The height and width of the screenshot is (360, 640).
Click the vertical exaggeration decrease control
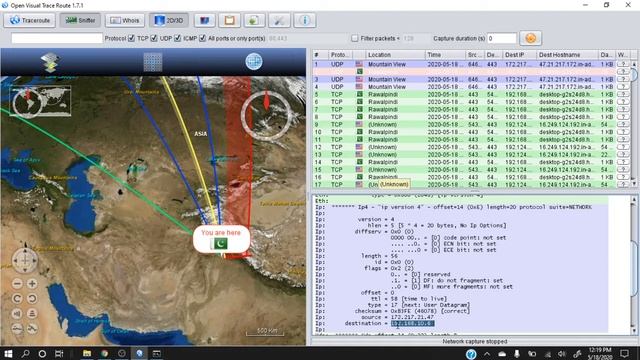17,328
